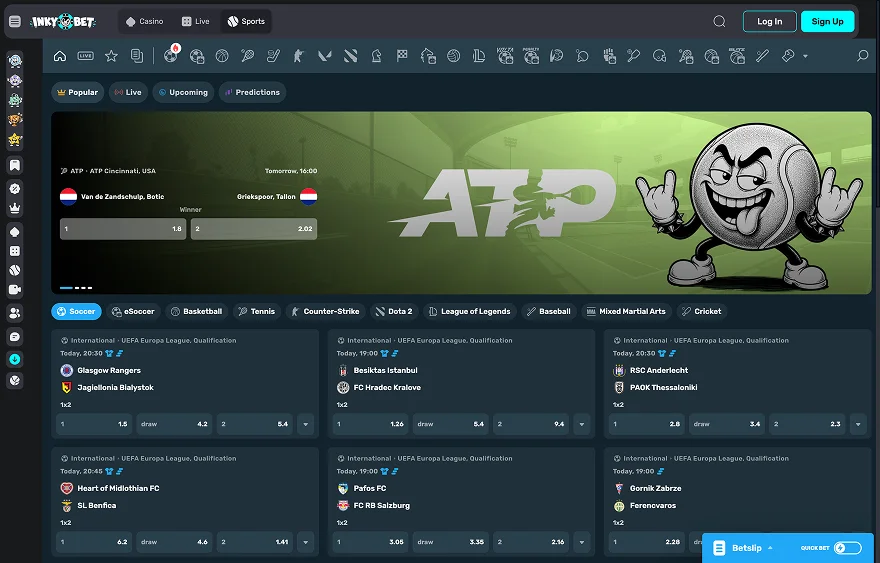Click the Log In button
Viewport: 880px width, 563px height.
click(x=769, y=21)
